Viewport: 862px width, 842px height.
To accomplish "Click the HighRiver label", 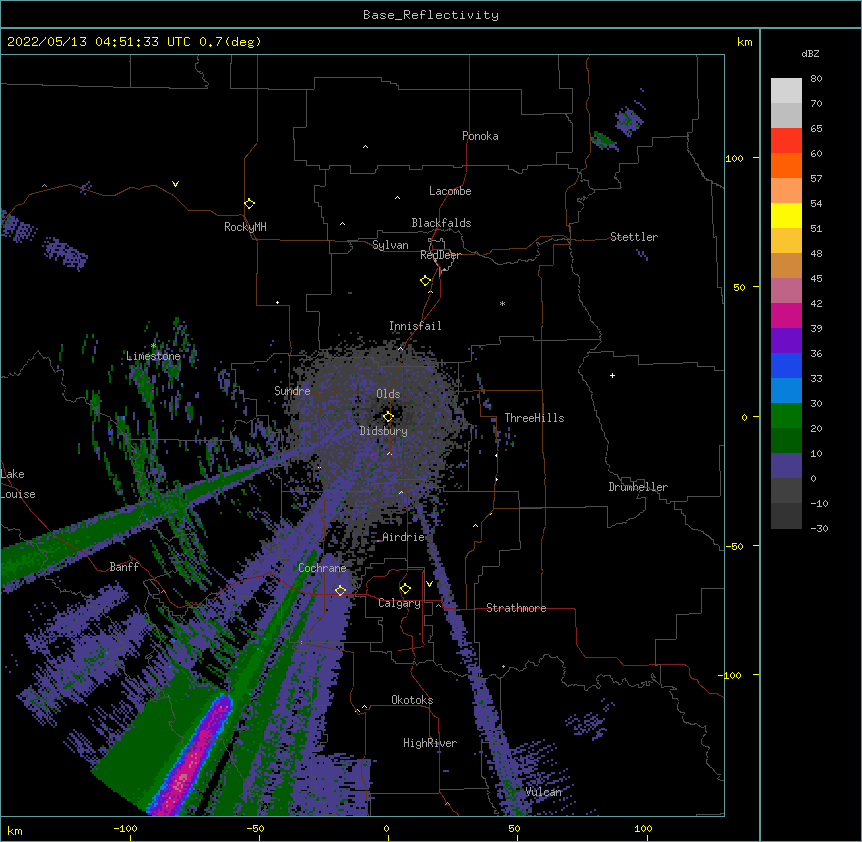I will point(430,743).
